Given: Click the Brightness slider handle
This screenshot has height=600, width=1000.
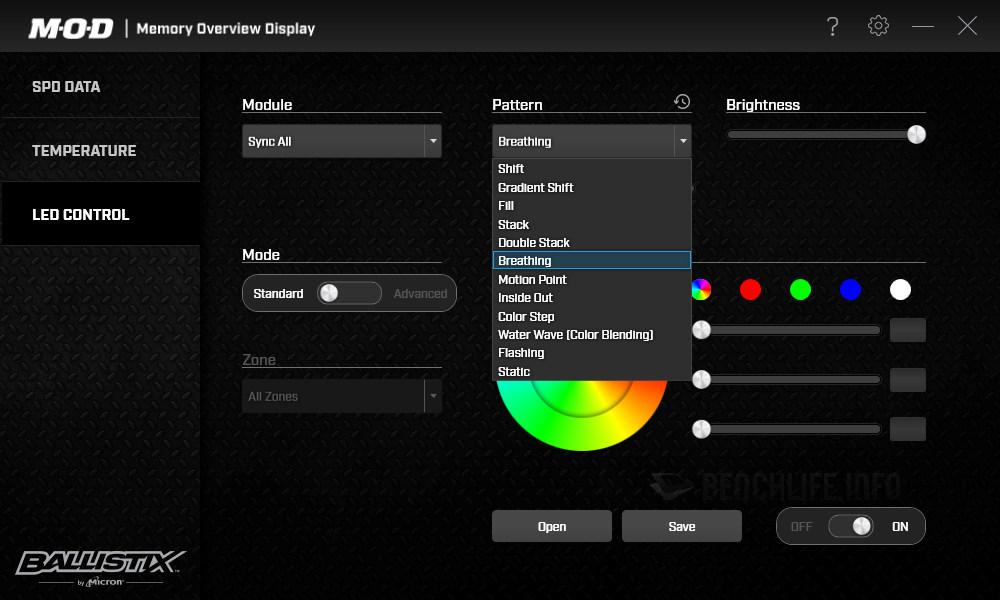Looking at the screenshot, I should pyautogui.click(x=916, y=135).
